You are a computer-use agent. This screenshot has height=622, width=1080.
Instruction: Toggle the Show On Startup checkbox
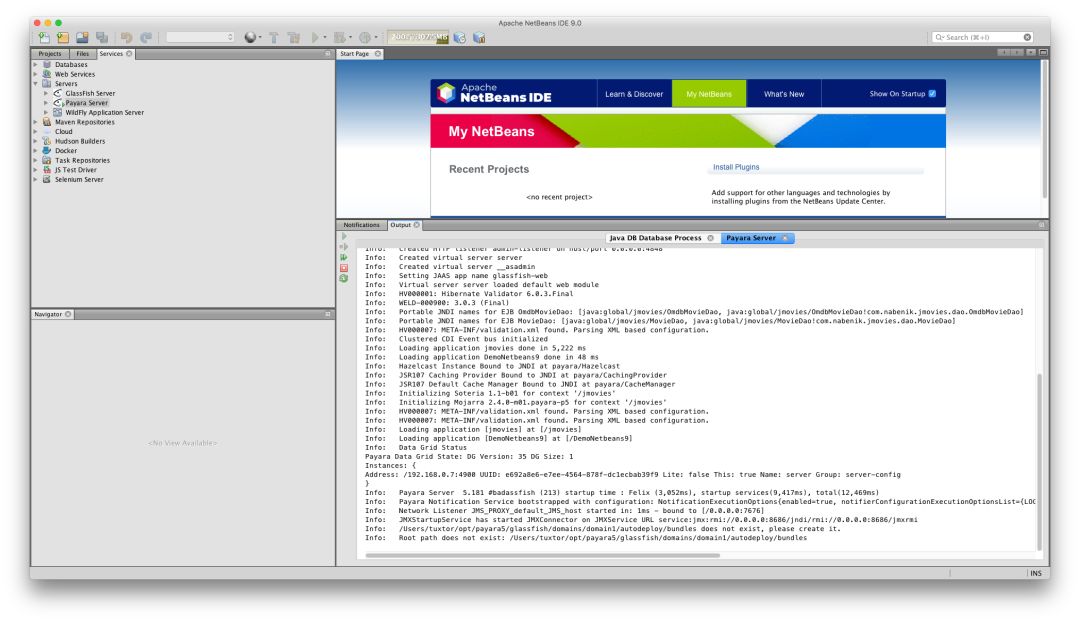pyautogui.click(x=932, y=94)
